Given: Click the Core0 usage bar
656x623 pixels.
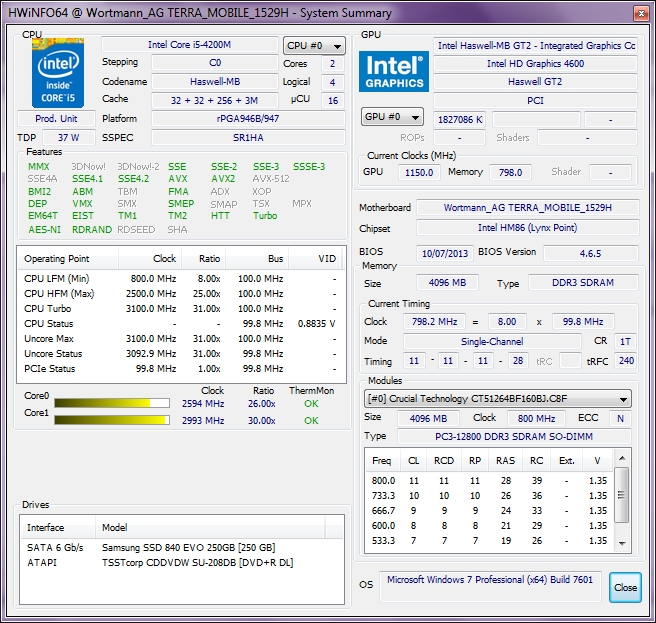Looking at the screenshot, I should [112, 403].
